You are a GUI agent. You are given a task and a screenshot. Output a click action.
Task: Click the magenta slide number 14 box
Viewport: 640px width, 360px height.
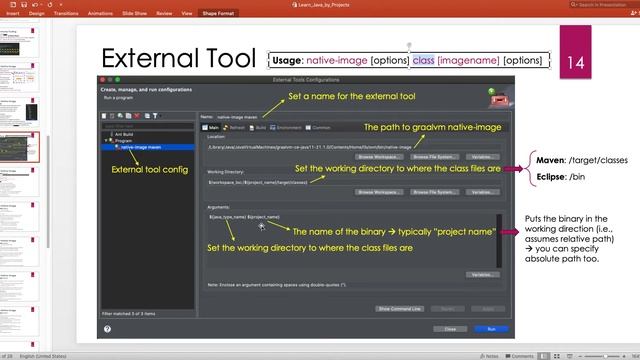576,52
